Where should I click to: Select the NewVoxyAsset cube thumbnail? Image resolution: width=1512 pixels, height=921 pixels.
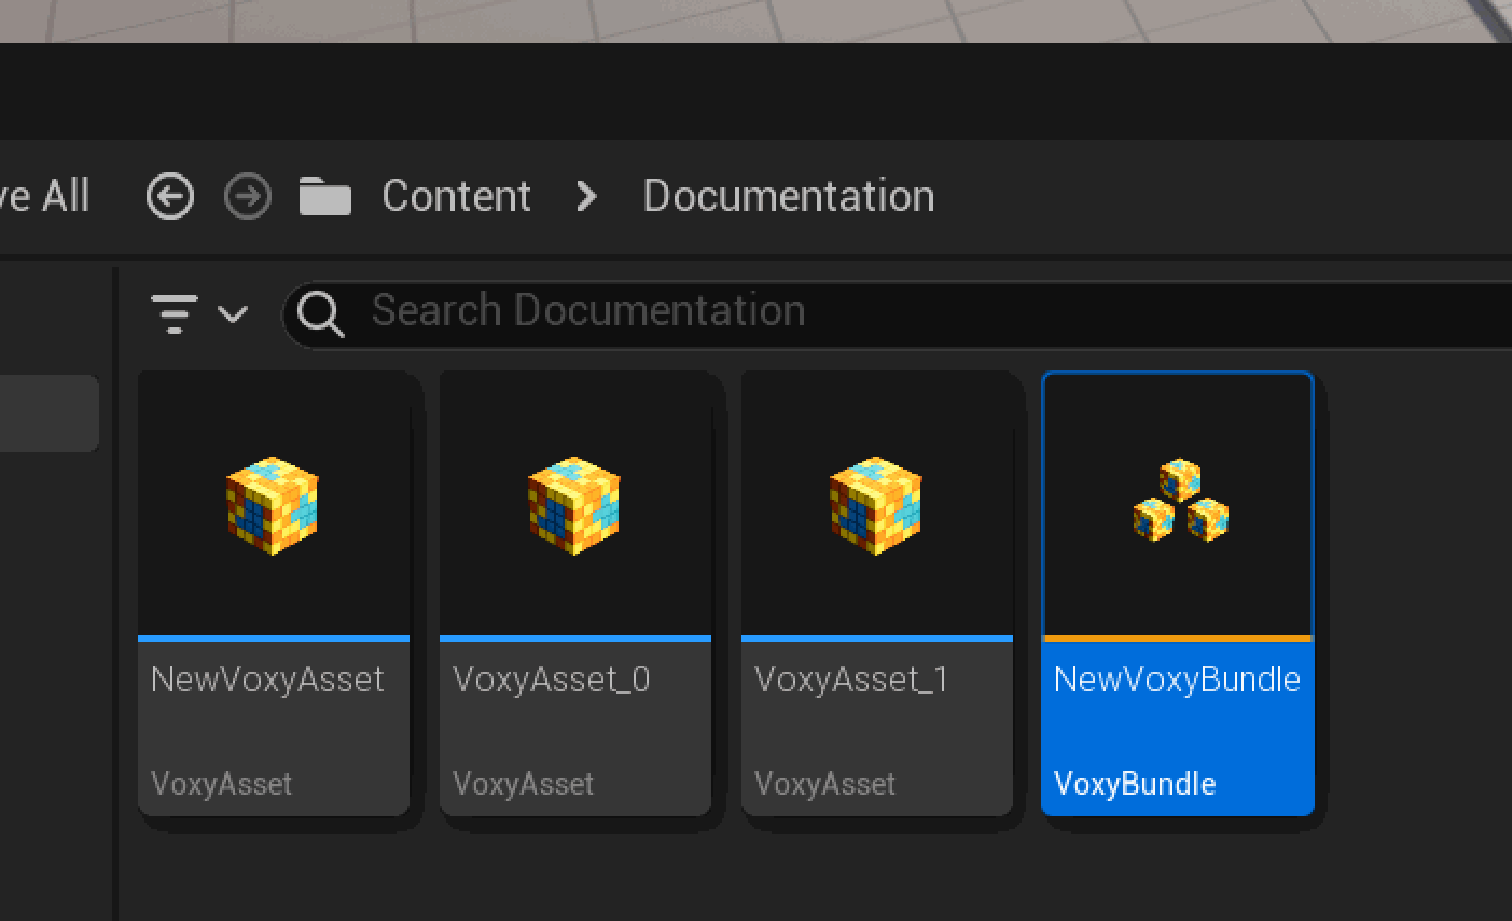pyautogui.click(x=272, y=506)
